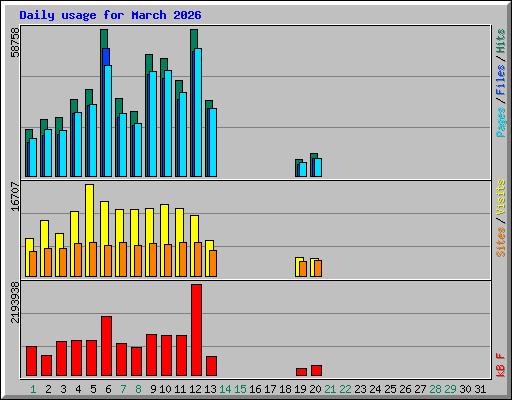Click the cyan 'Pages' legend label
This screenshot has height=400, width=512.
500,122
